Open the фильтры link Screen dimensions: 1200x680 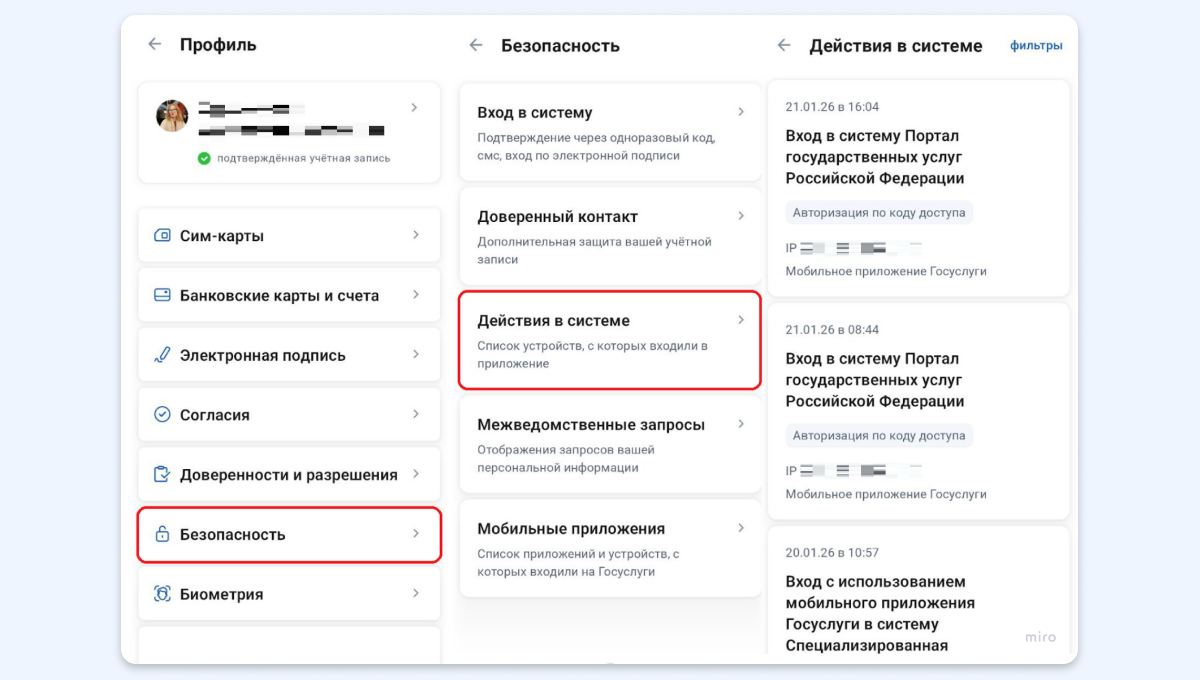(1036, 46)
